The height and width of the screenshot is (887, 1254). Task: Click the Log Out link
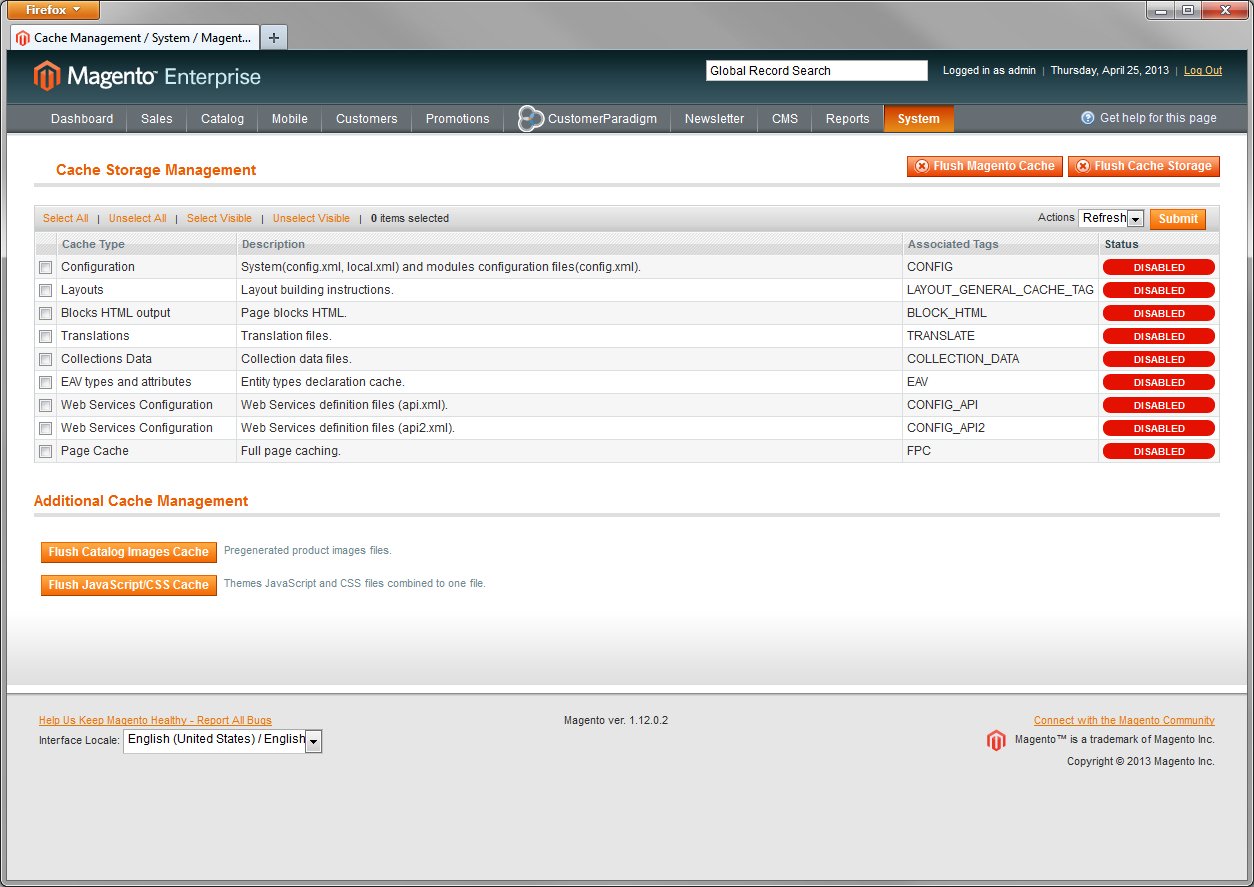tap(1203, 71)
